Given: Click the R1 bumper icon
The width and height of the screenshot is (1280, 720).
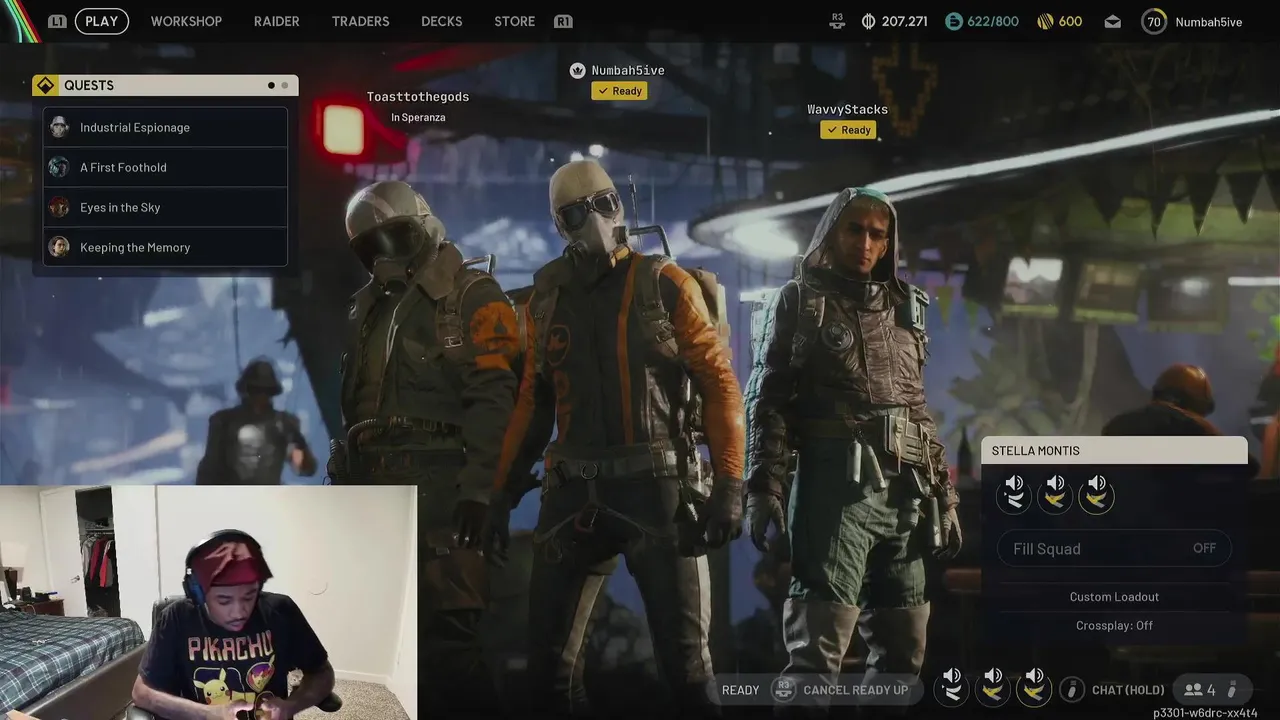Looking at the screenshot, I should (x=563, y=21).
